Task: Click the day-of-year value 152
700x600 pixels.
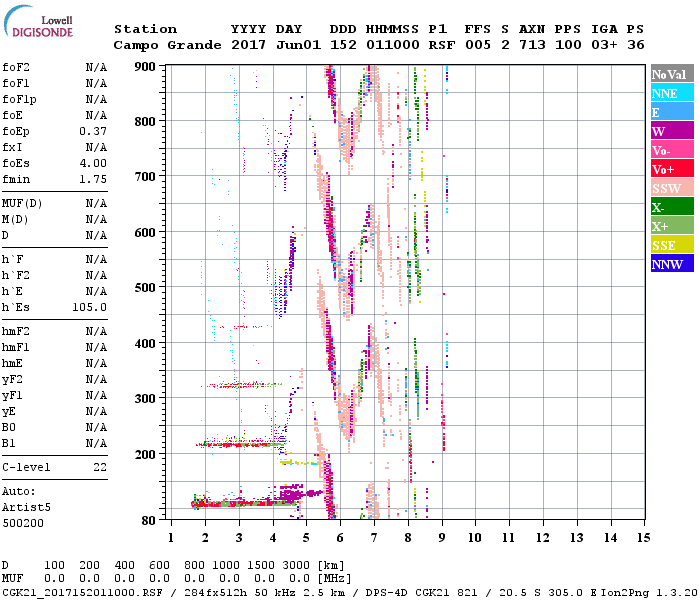Action: [343, 45]
